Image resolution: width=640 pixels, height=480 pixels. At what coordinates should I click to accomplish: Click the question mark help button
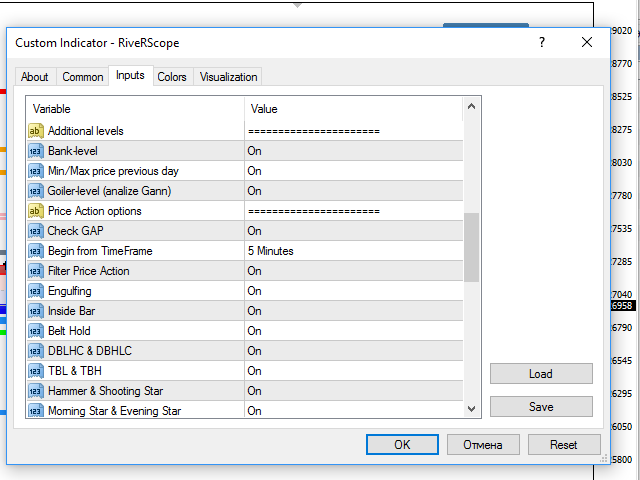(542, 42)
